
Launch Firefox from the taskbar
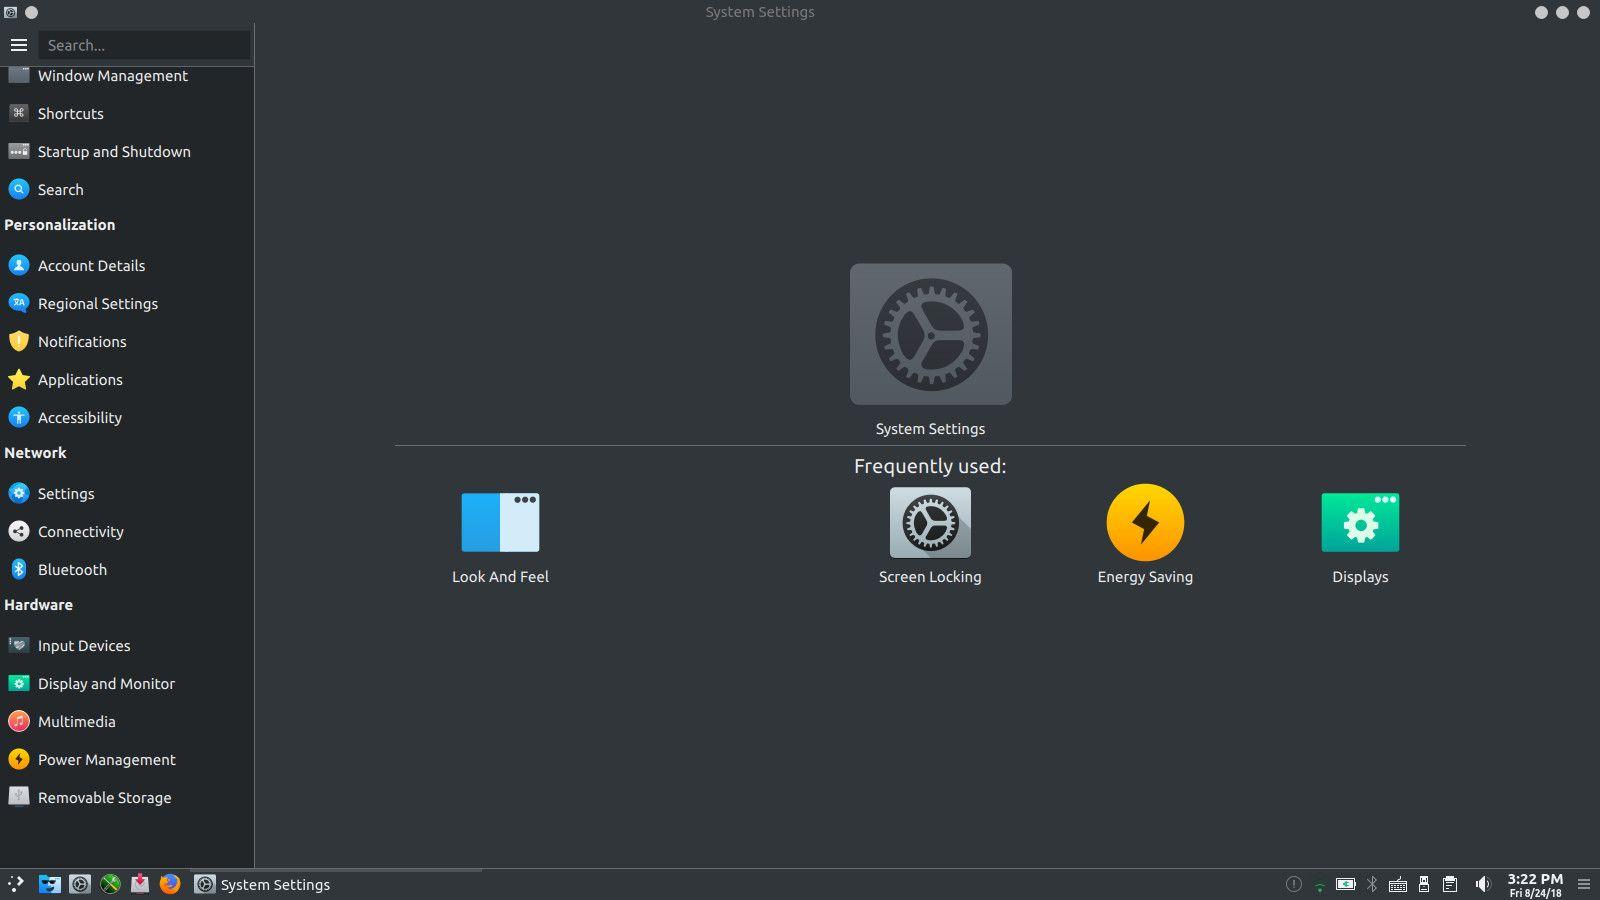170,884
